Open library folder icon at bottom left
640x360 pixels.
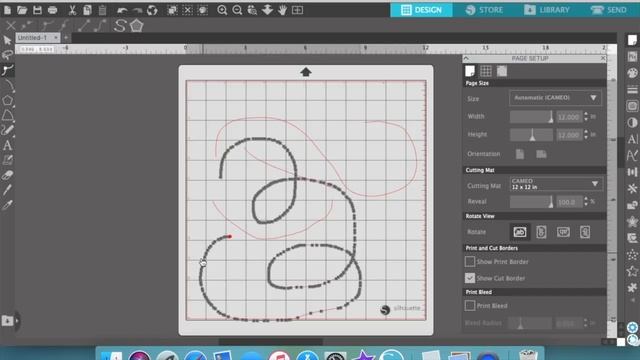click(x=7, y=321)
